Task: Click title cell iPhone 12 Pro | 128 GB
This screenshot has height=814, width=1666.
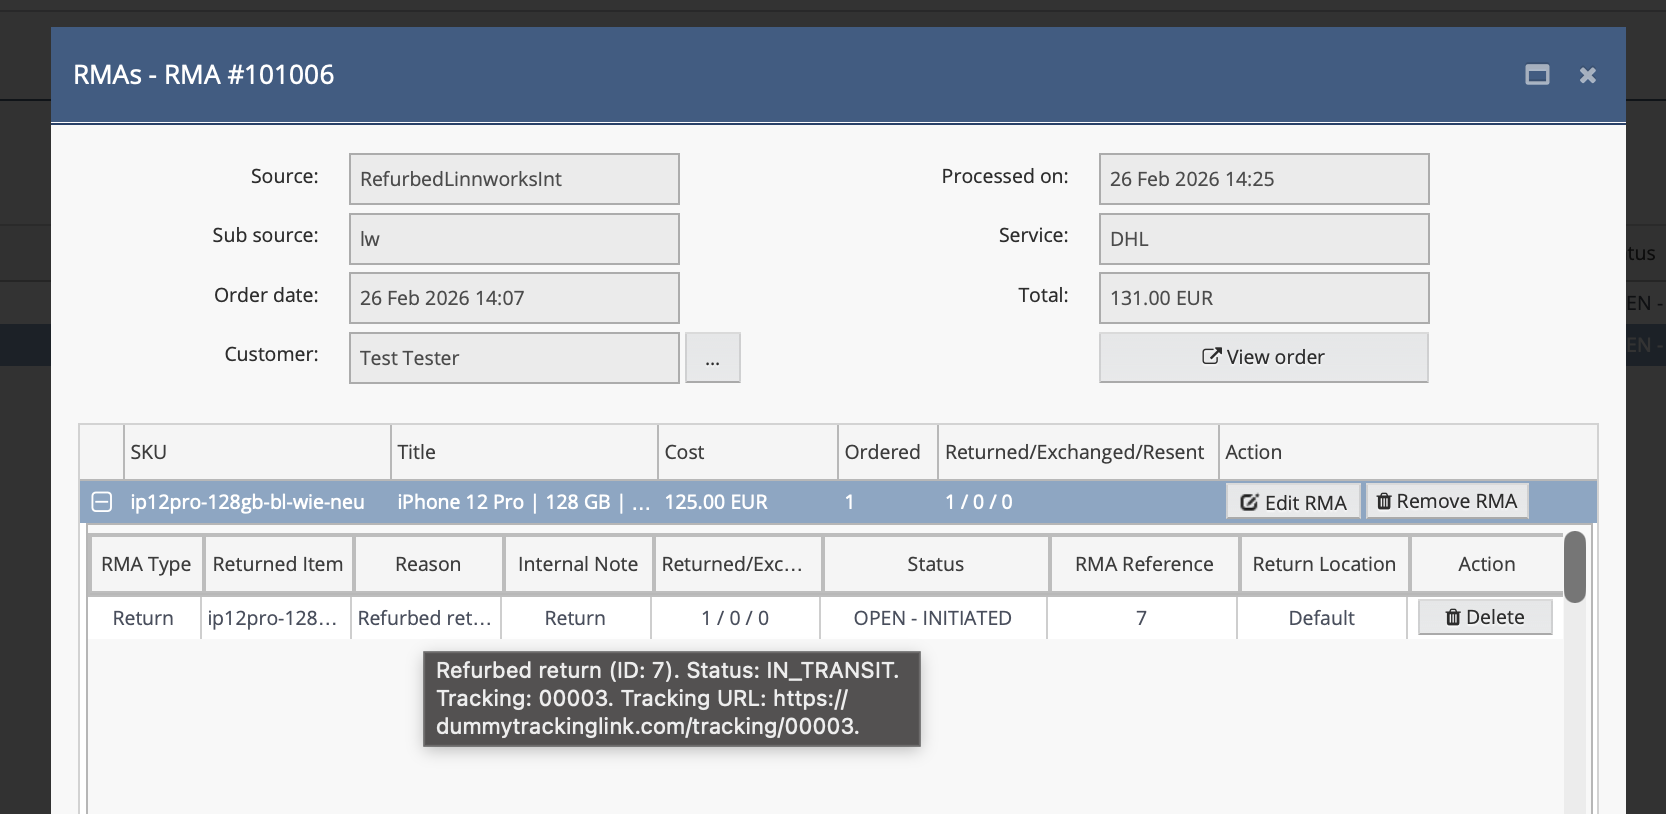Action: [x=524, y=502]
